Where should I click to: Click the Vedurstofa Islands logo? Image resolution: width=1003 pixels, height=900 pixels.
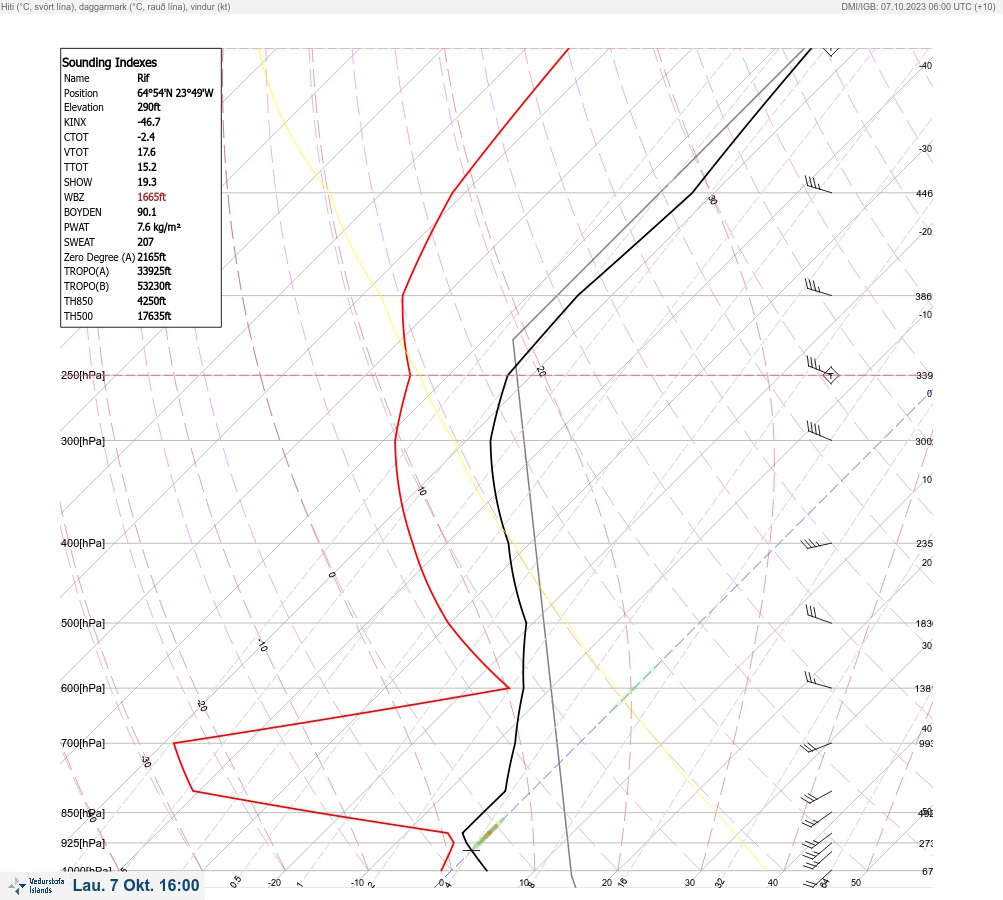pyautogui.click(x=36, y=886)
